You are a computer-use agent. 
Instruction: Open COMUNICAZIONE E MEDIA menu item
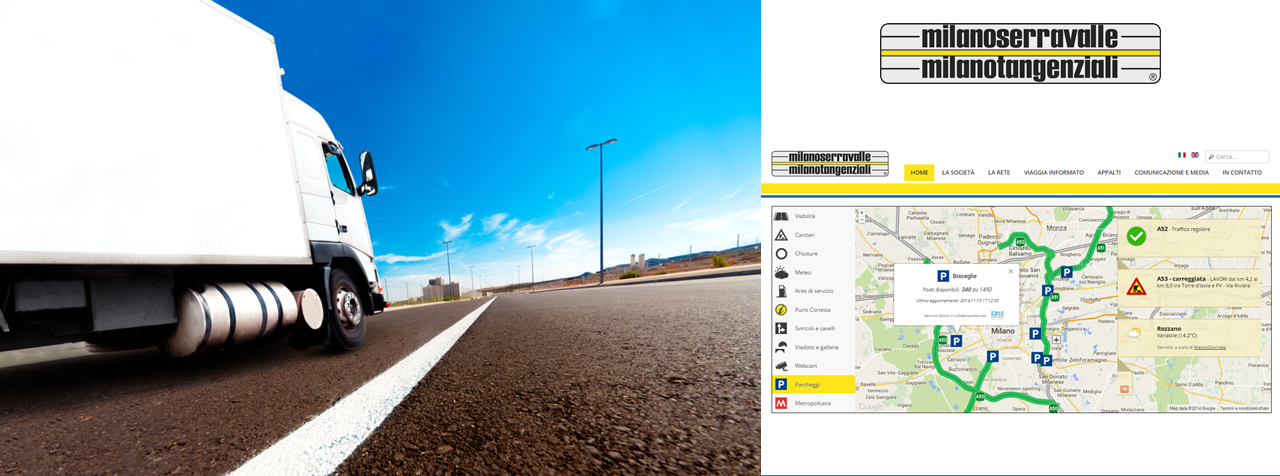[1171, 172]
